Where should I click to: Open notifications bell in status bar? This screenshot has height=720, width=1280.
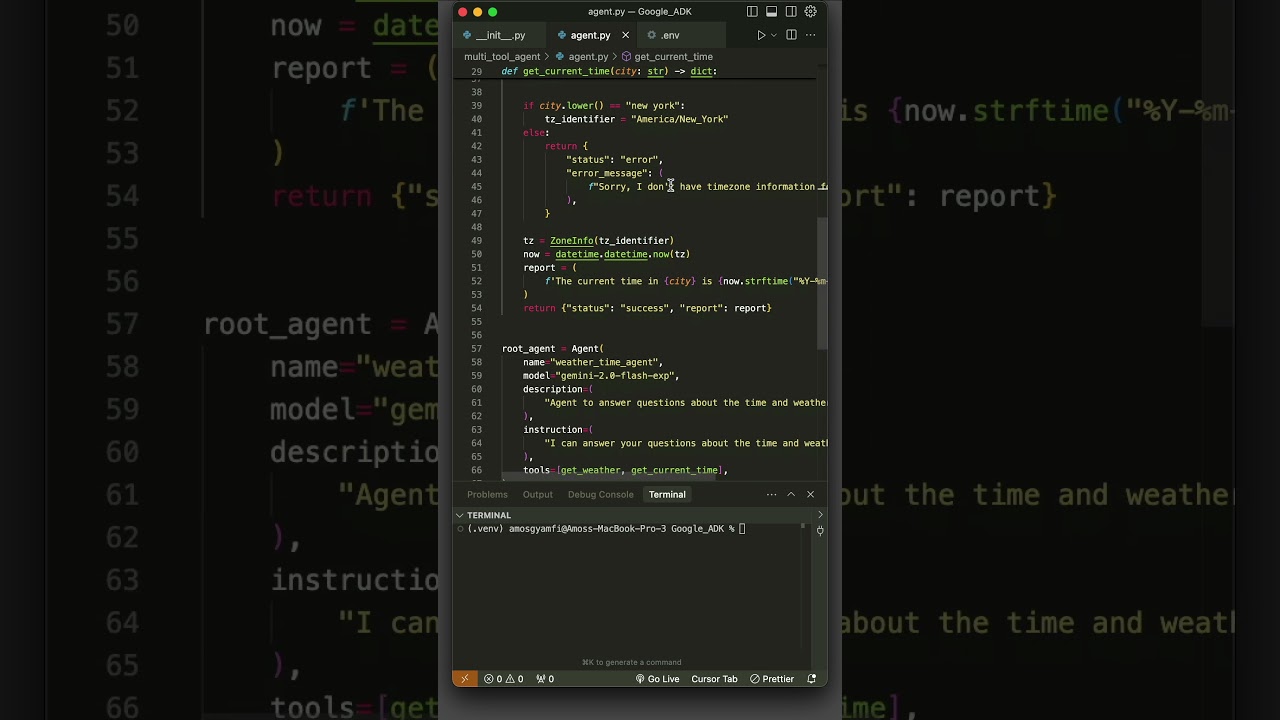[x=811, y=678]
